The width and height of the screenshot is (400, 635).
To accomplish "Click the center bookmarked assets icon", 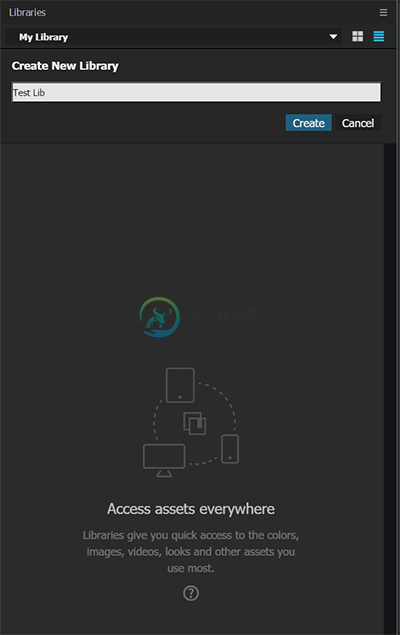I will [x=195, y=423].
